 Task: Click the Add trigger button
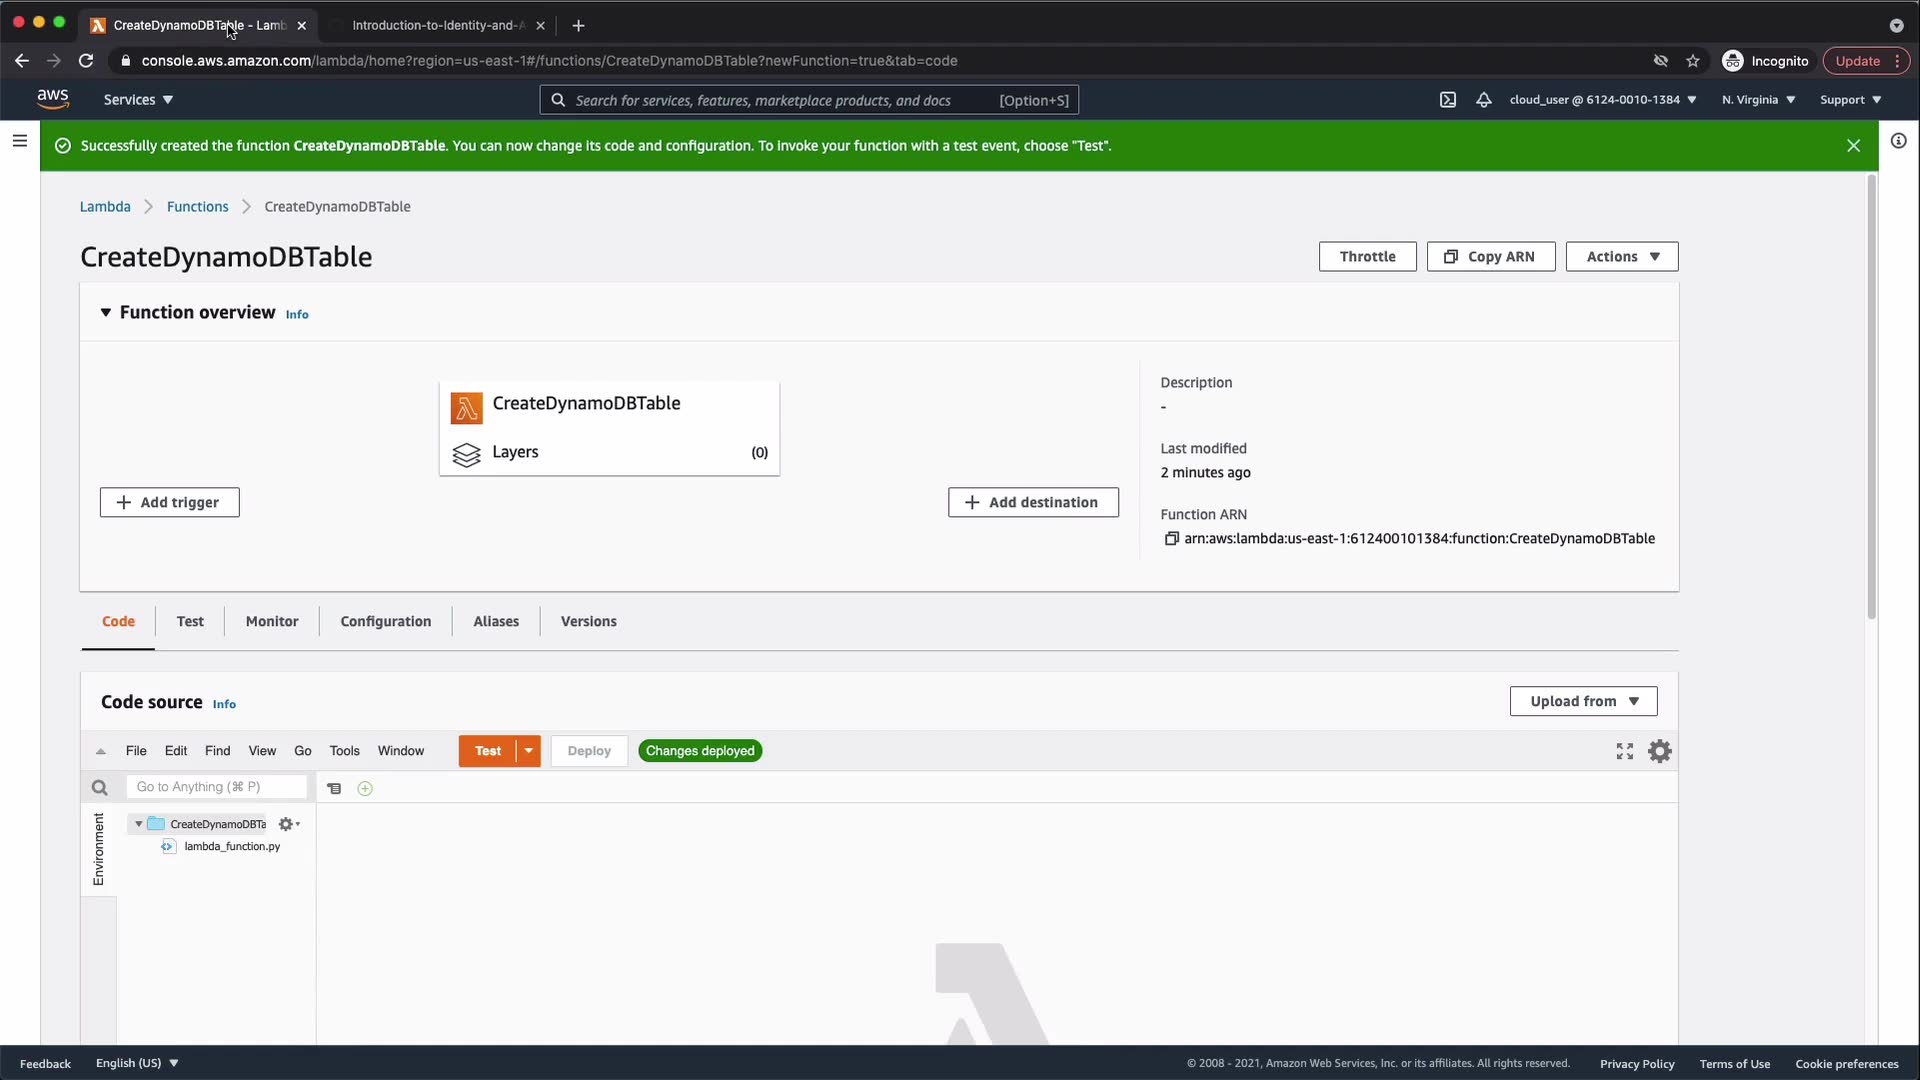[x=169, y=502]
